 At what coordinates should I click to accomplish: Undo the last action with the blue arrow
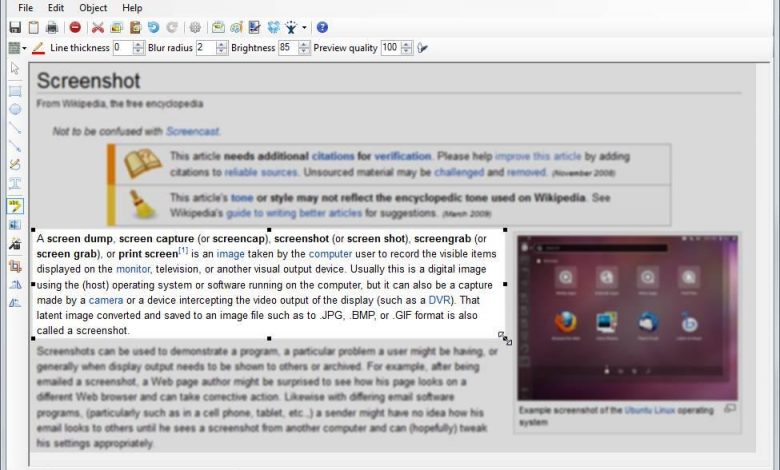[153, 27]
